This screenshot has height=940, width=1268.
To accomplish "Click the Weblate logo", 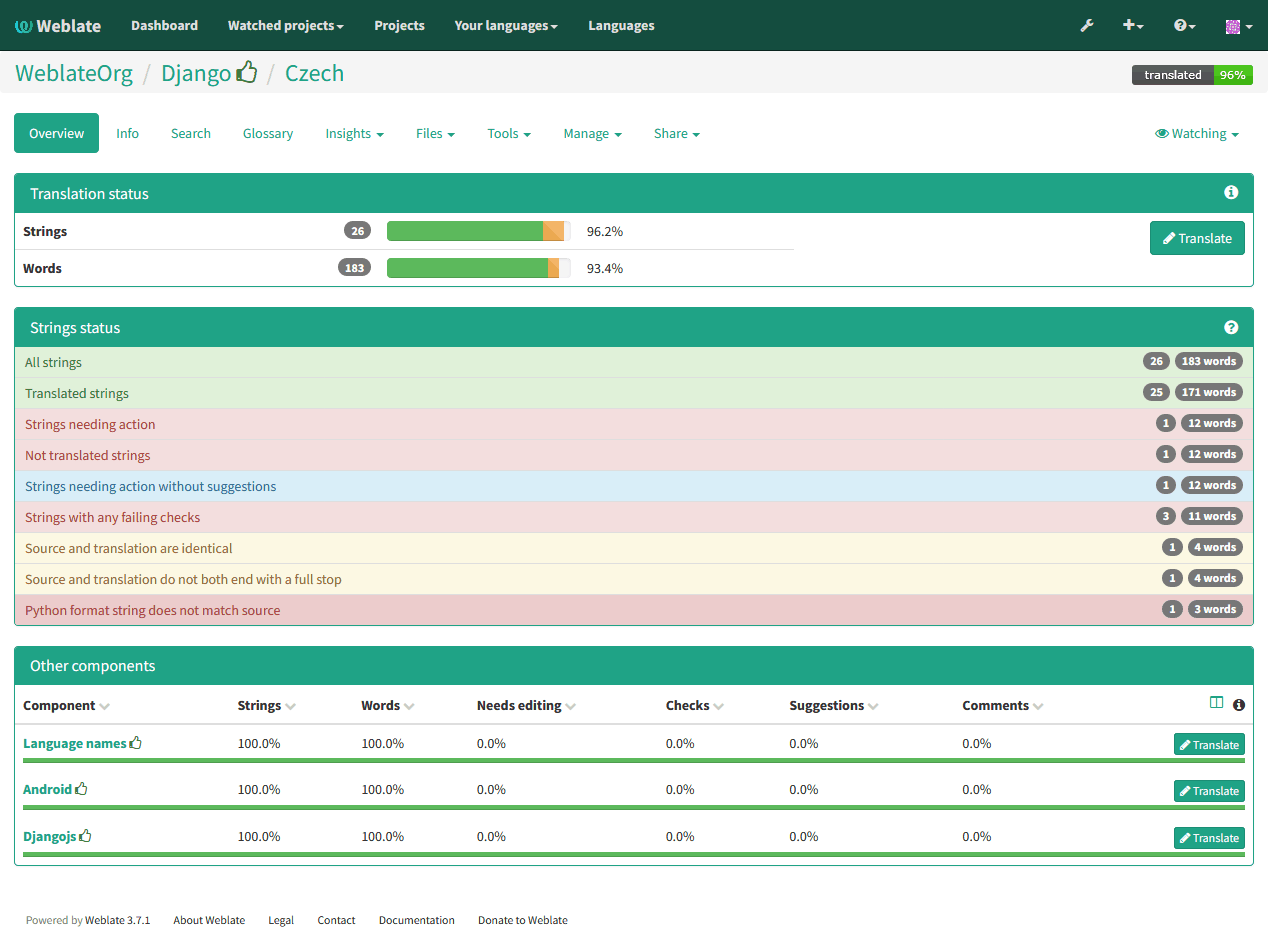I will pos(58,25).
